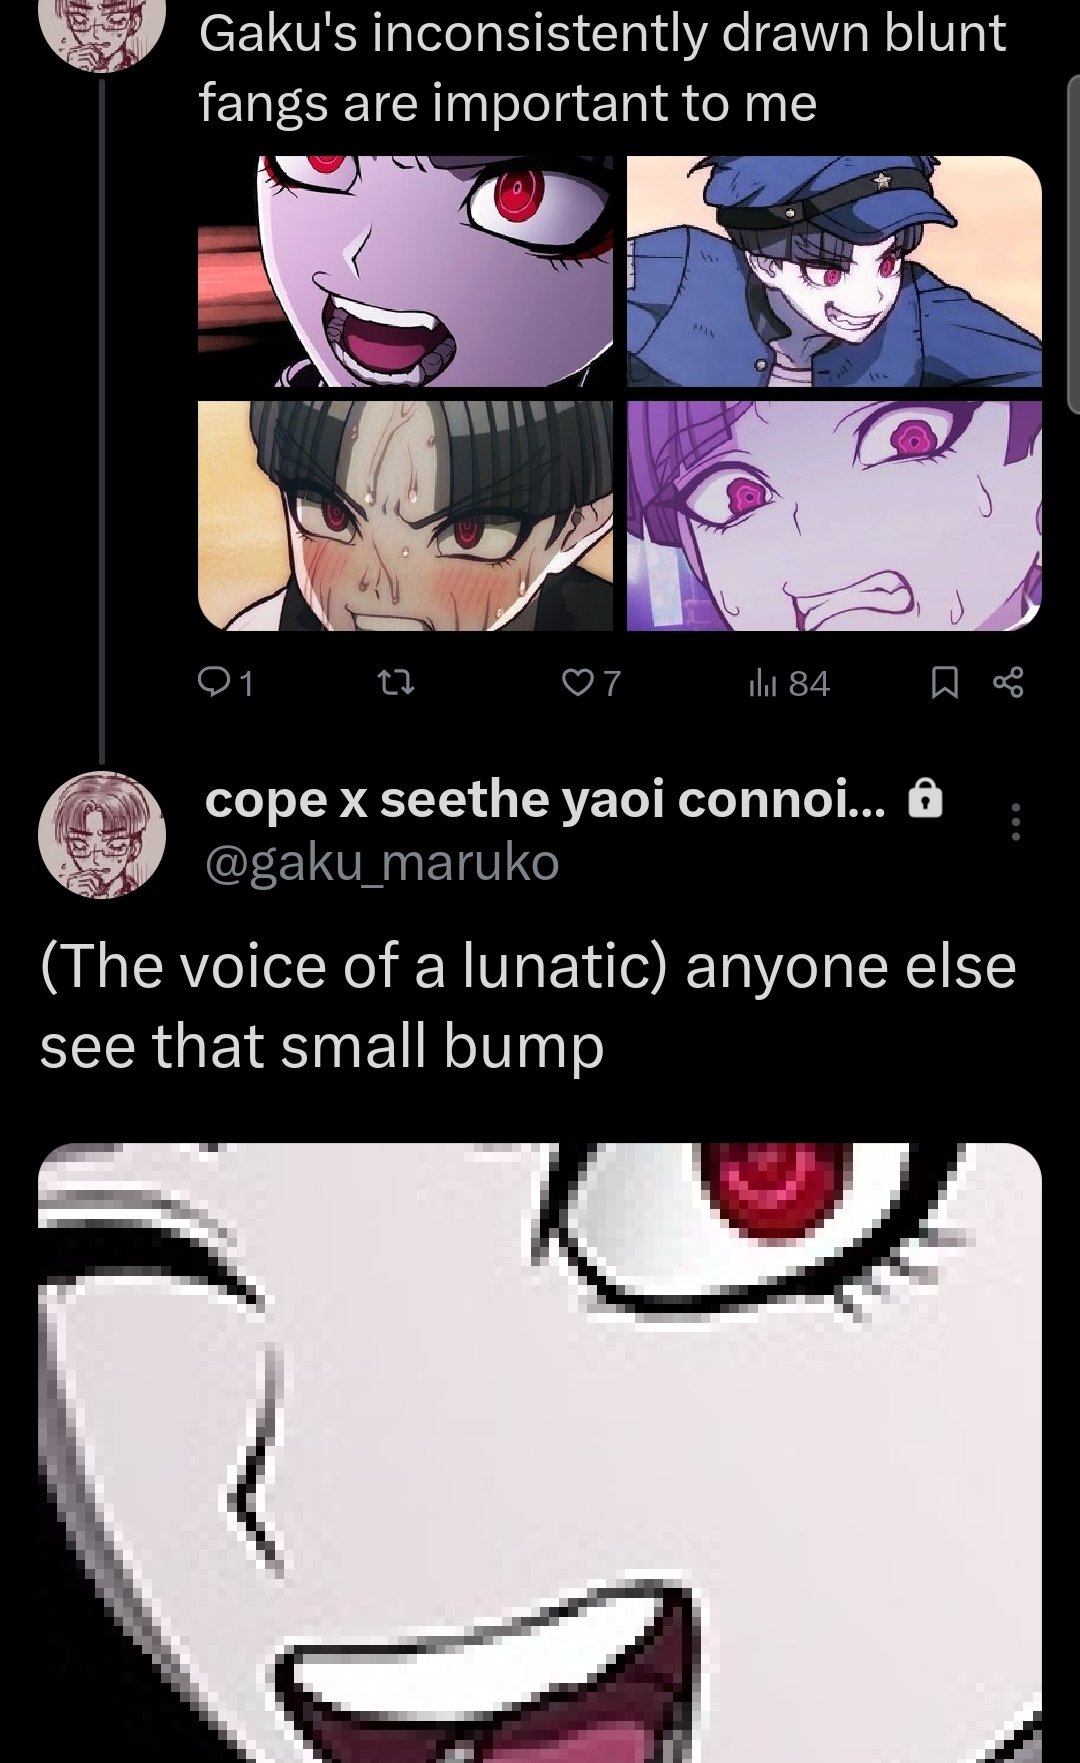
Task: Tap the reply author's profile avatar
Action: coord(101,835)
